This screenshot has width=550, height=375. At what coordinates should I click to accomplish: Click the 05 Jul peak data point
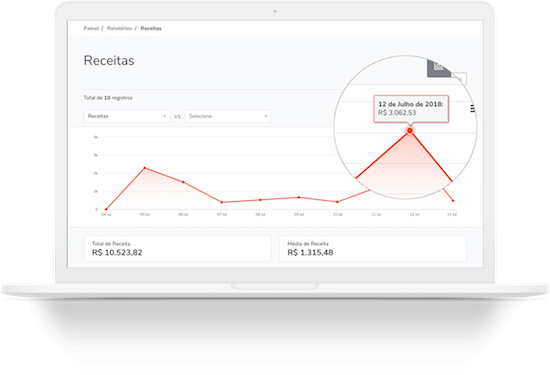click(x=145, y=168)
